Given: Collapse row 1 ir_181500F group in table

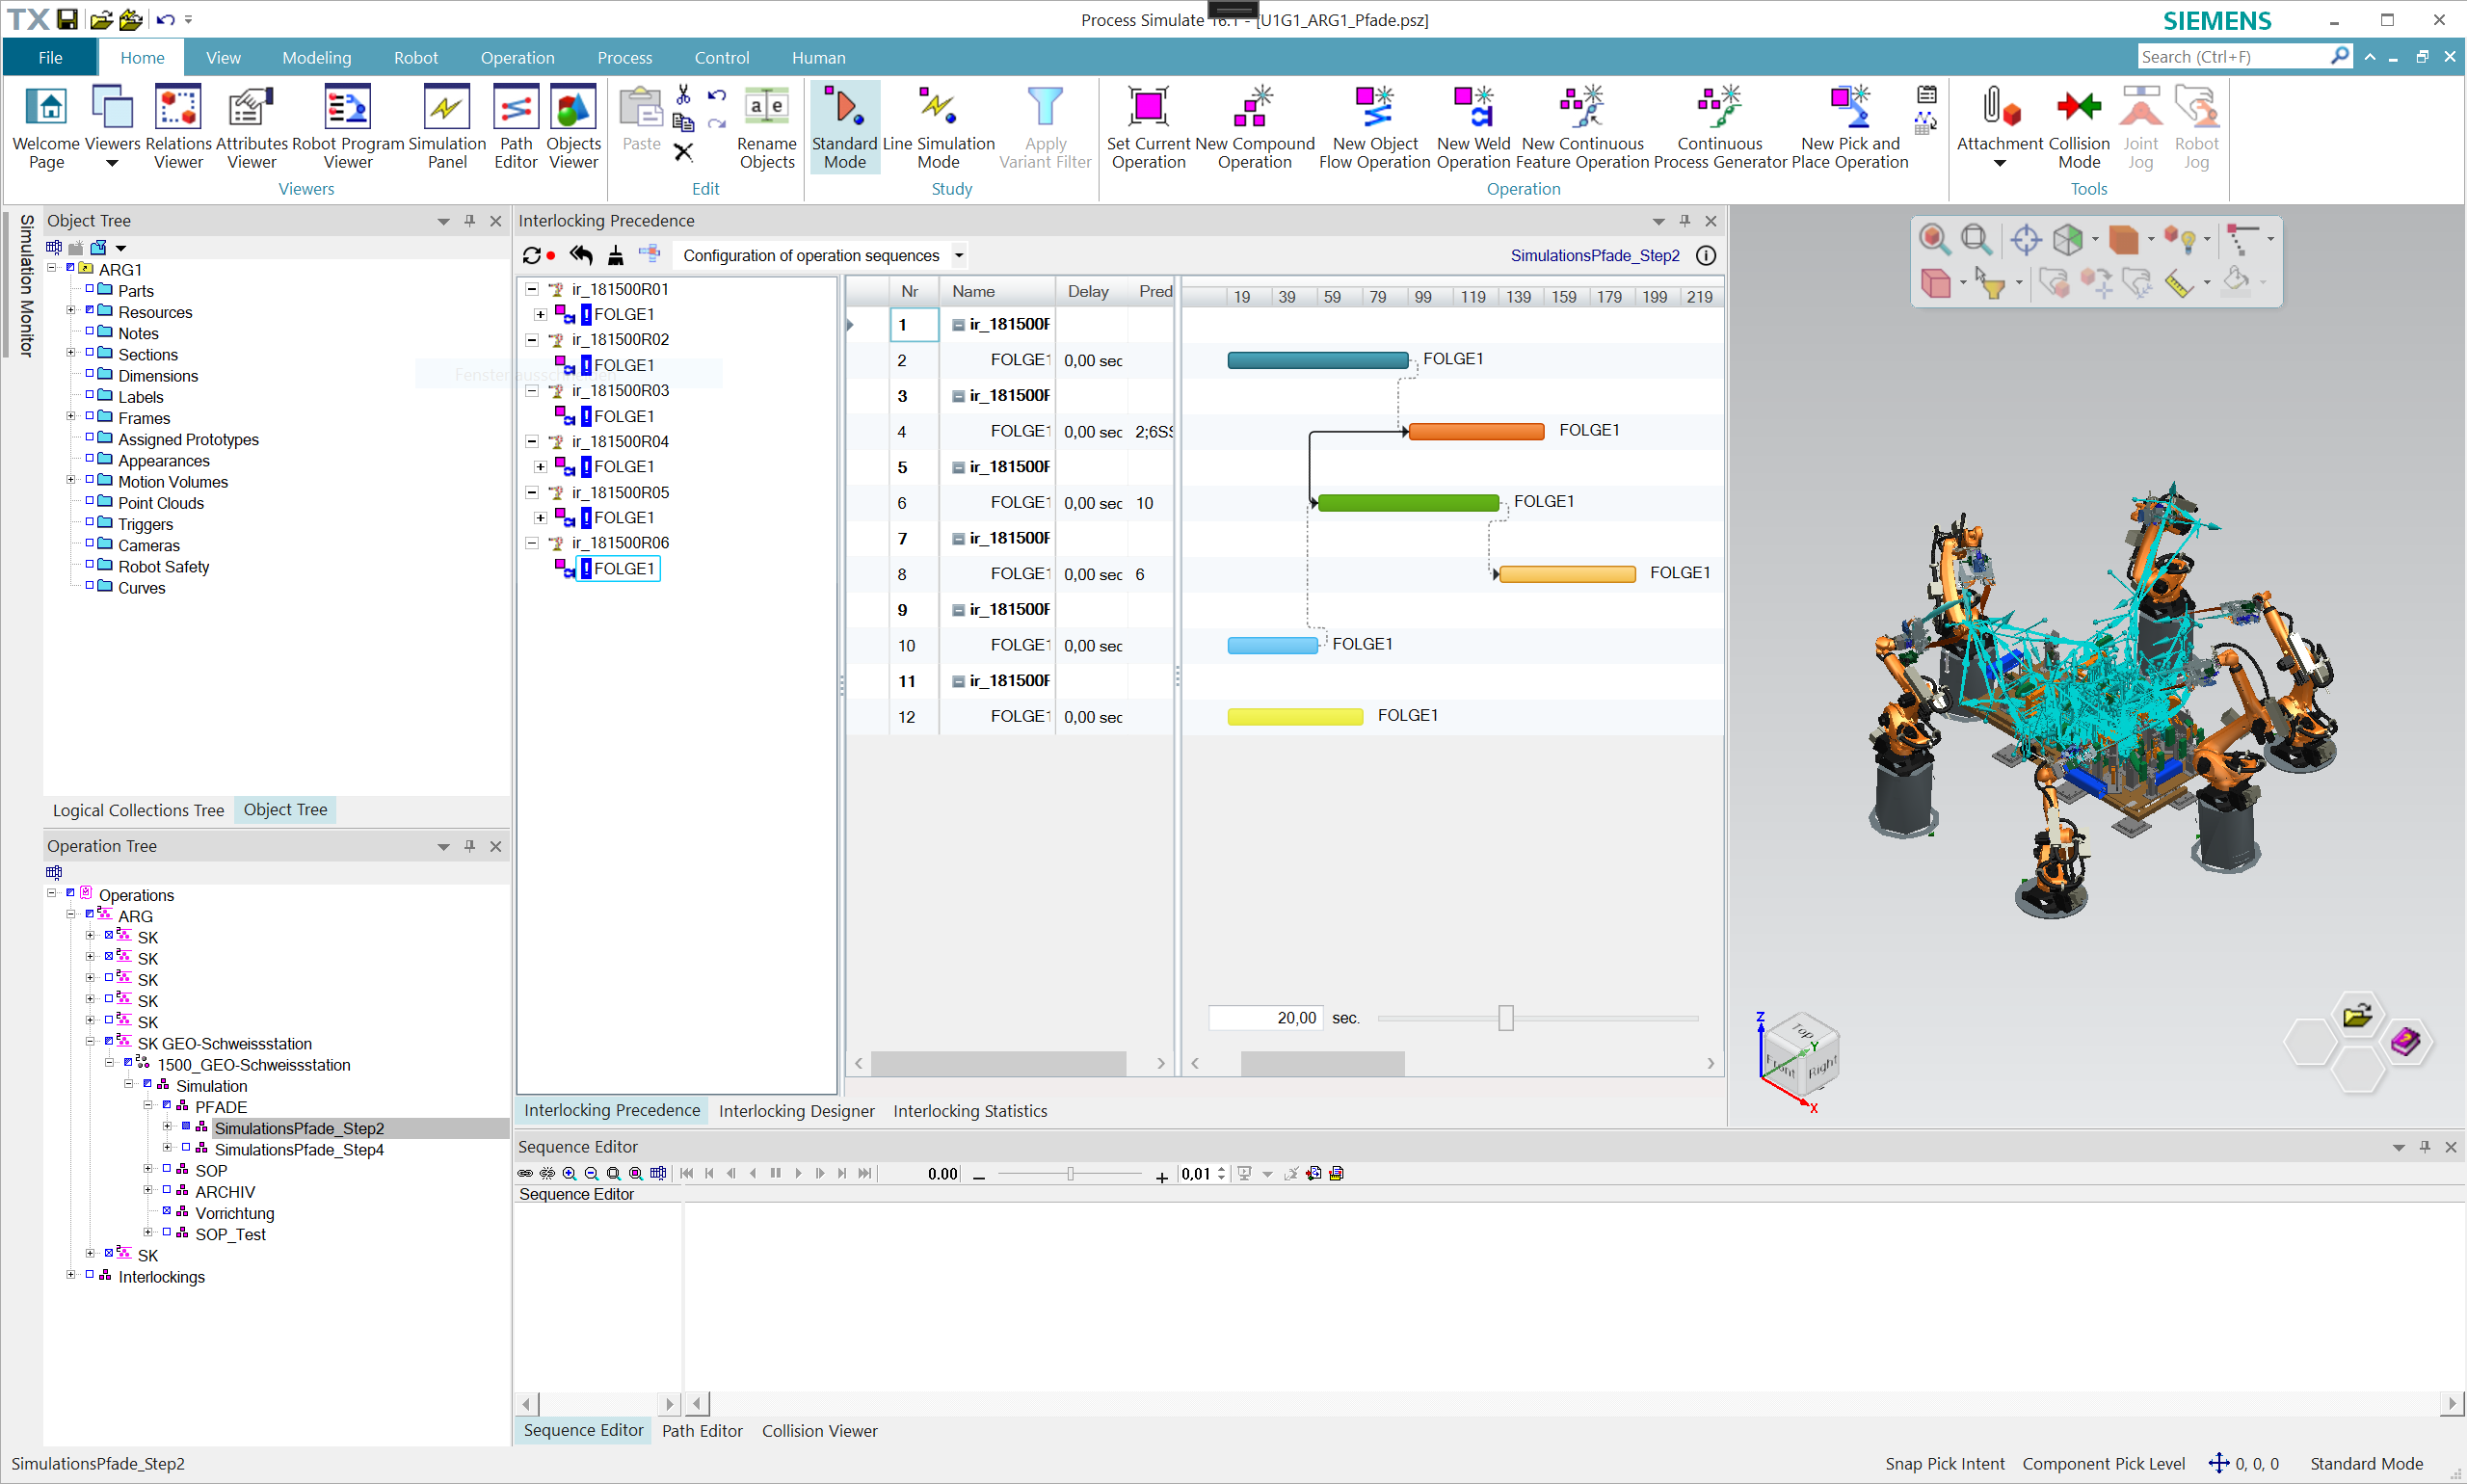Looking at the screenshot, I should pos(958,325).
